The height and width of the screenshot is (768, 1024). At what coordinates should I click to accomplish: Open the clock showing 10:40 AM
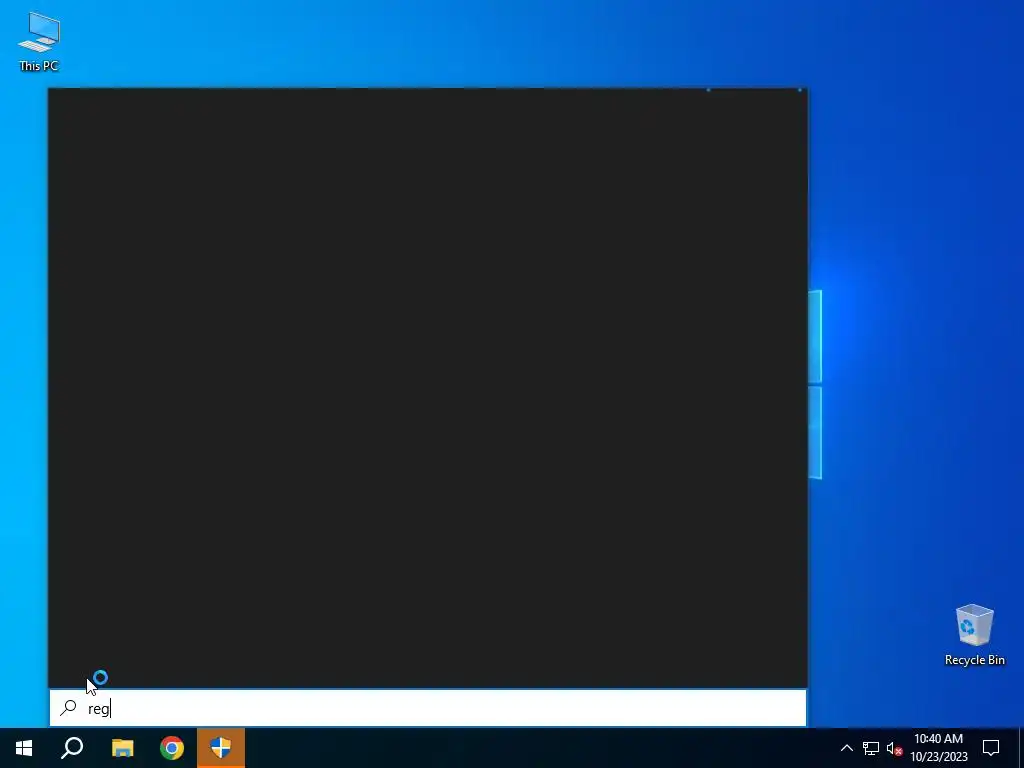pyautogui.click(x=938, y=748)
